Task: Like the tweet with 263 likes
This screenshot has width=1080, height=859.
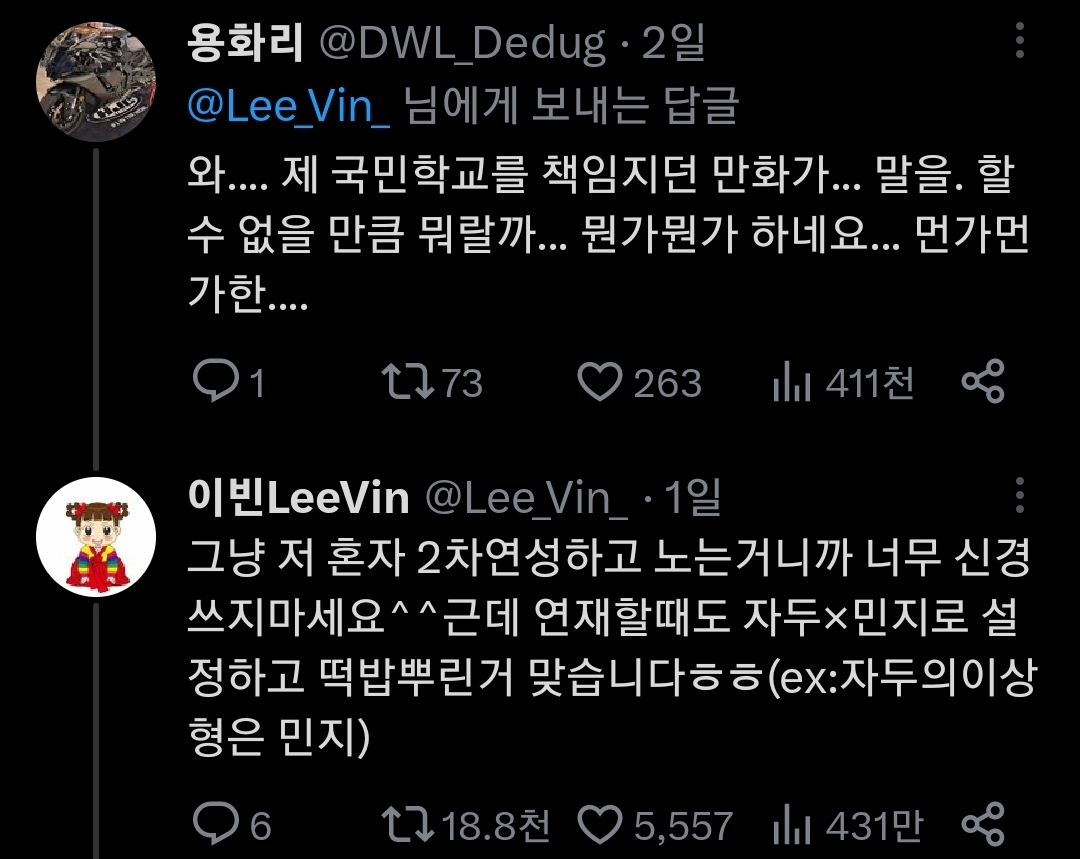Action: [x=599, y=382]
